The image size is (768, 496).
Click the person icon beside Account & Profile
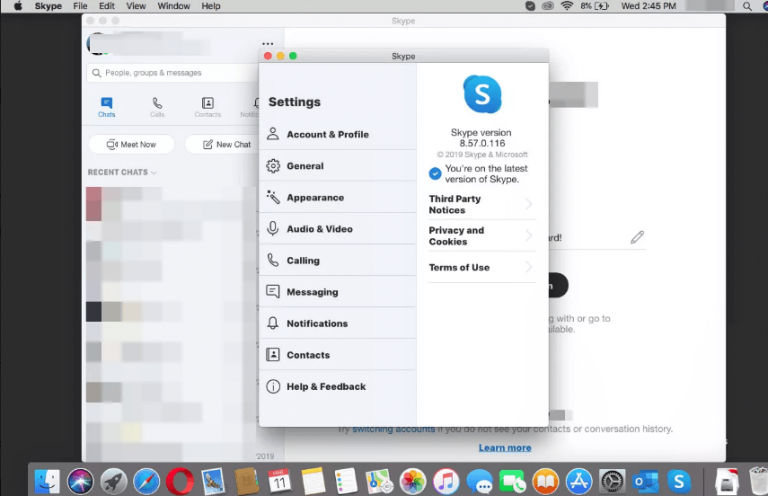pyautogui.click(x=273, y=134)
